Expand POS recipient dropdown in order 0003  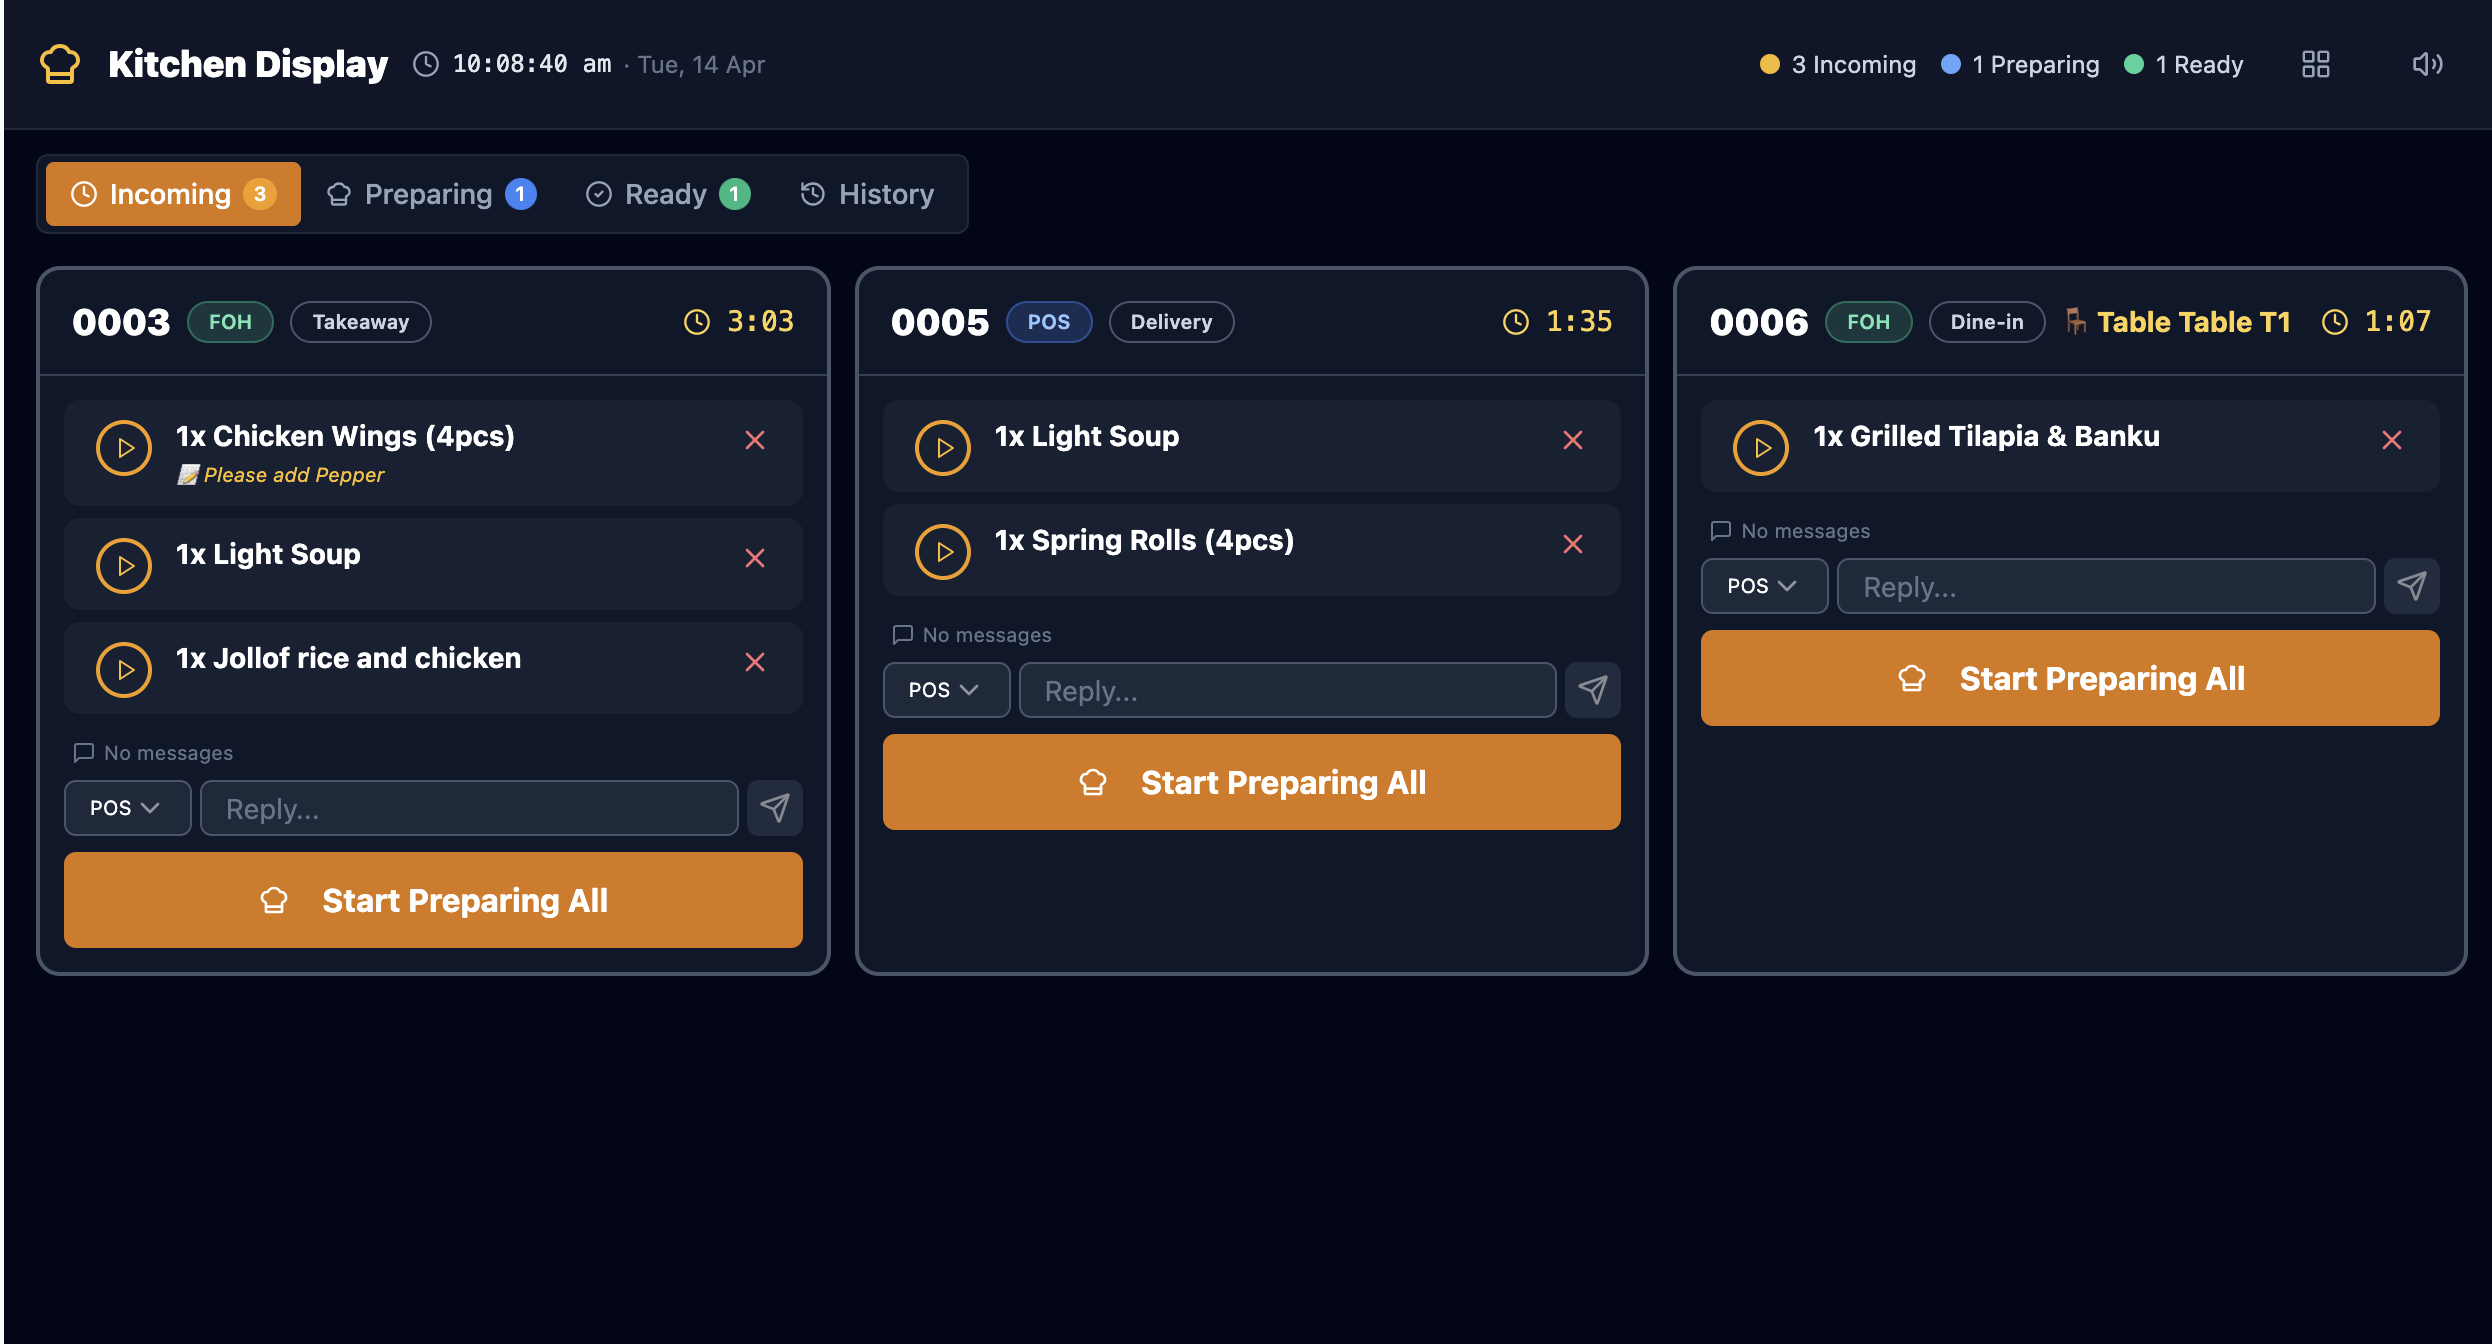tap(127, 808)
